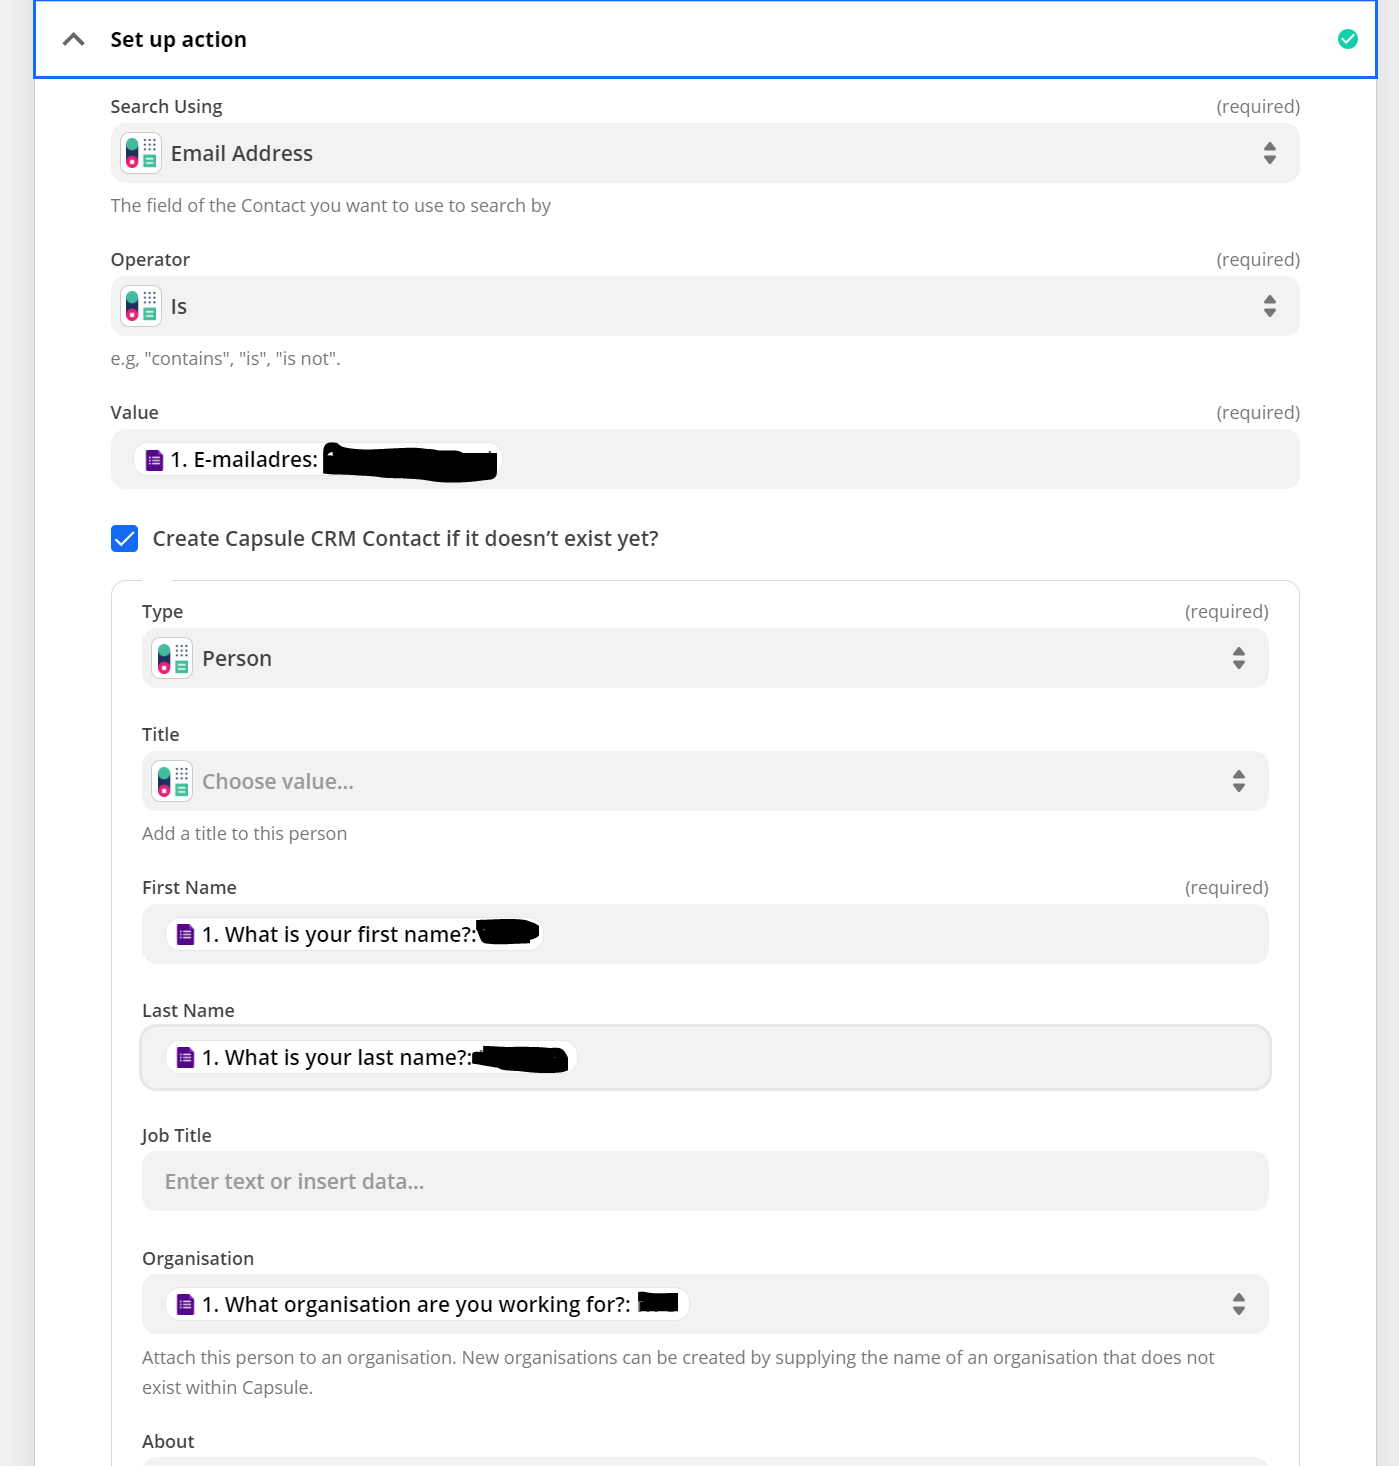The image size is (1399, 1466).
Task: Click the Capsule CRM icon in Search Using field
Action: (x=141, y=154)
